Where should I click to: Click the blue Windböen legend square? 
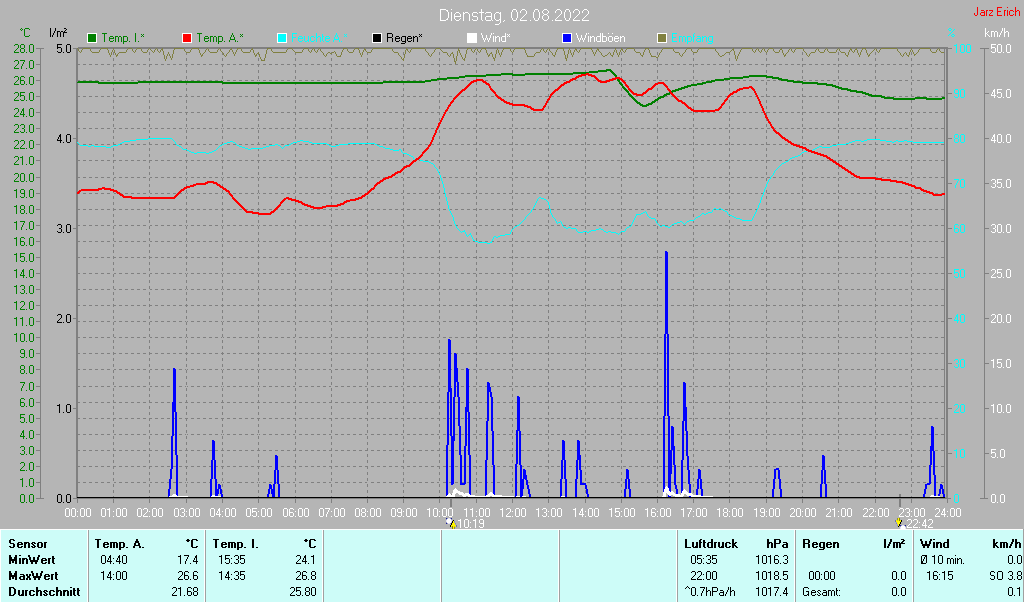pyautogui.click(x=567, y=38)
